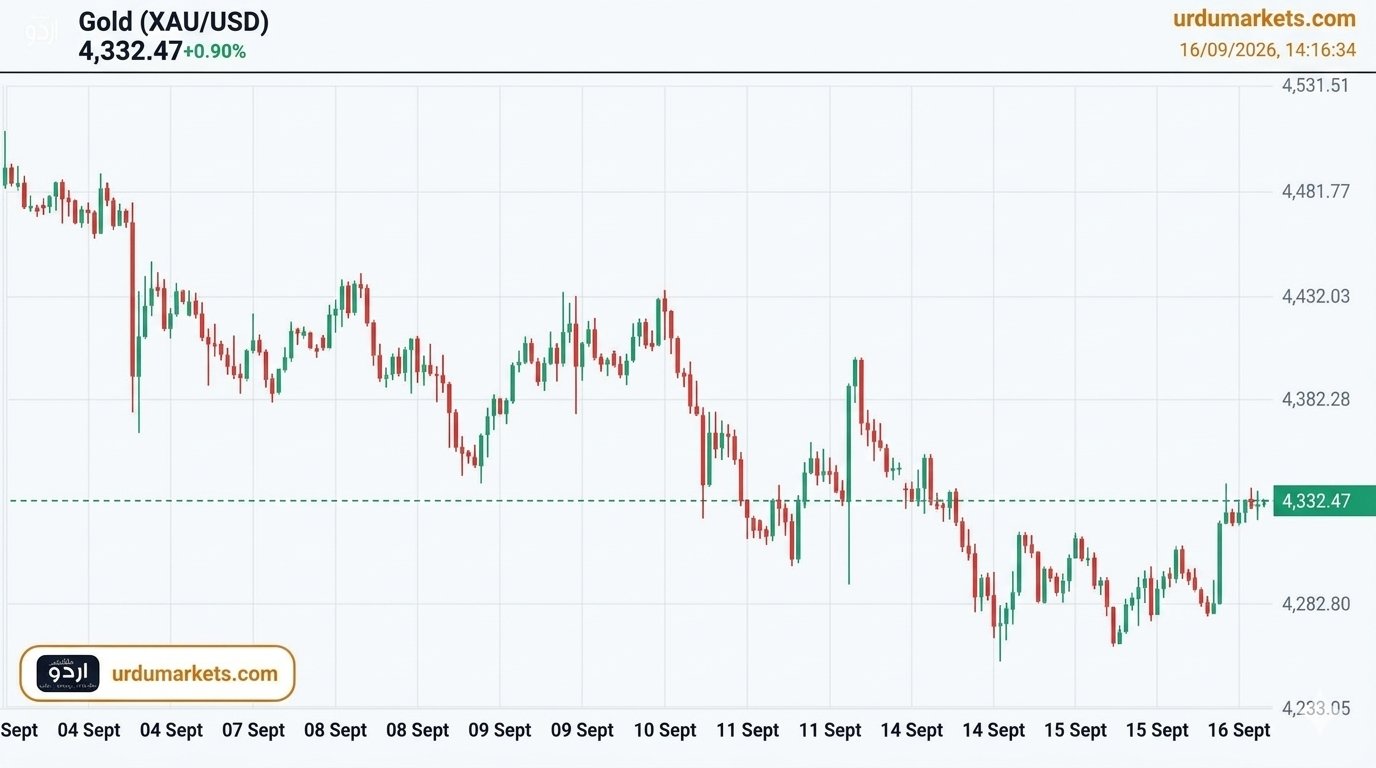Click the current price 4,332.47 header value
This screenshot has height=768, width=1376.
130,51
